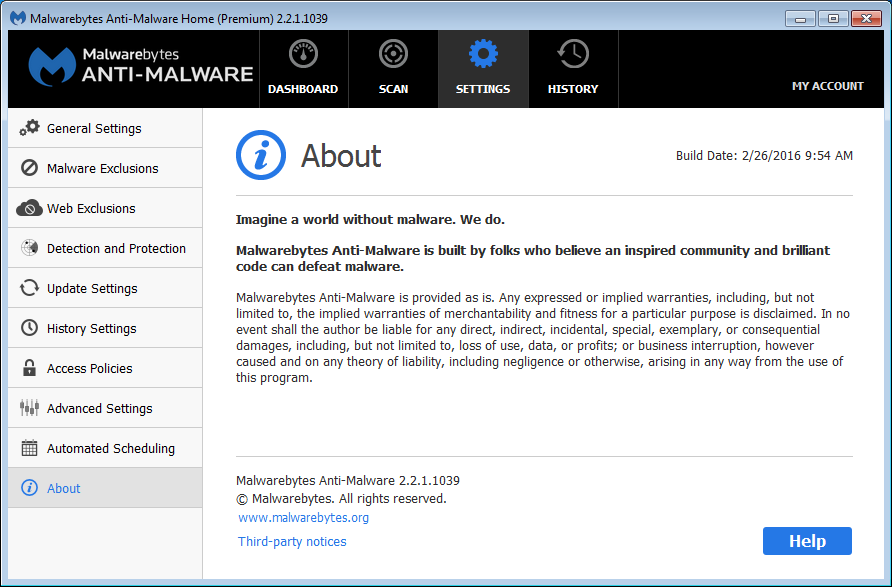This screenshot has width=892, height=587.
Task: Click the General Settings gears icon
Action: coord(30,128)
